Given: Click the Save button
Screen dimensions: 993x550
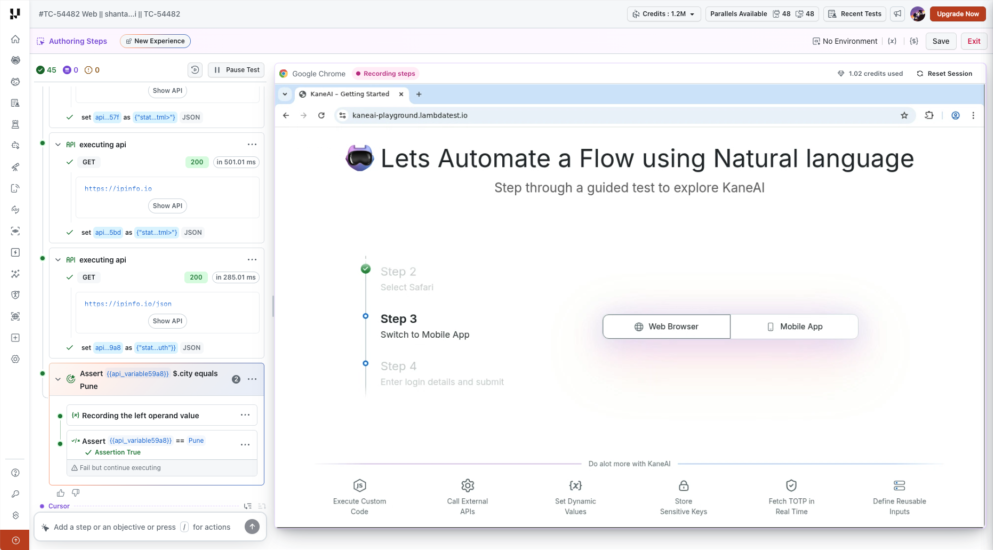Looking at the screenshot, I should coord(940,41).
